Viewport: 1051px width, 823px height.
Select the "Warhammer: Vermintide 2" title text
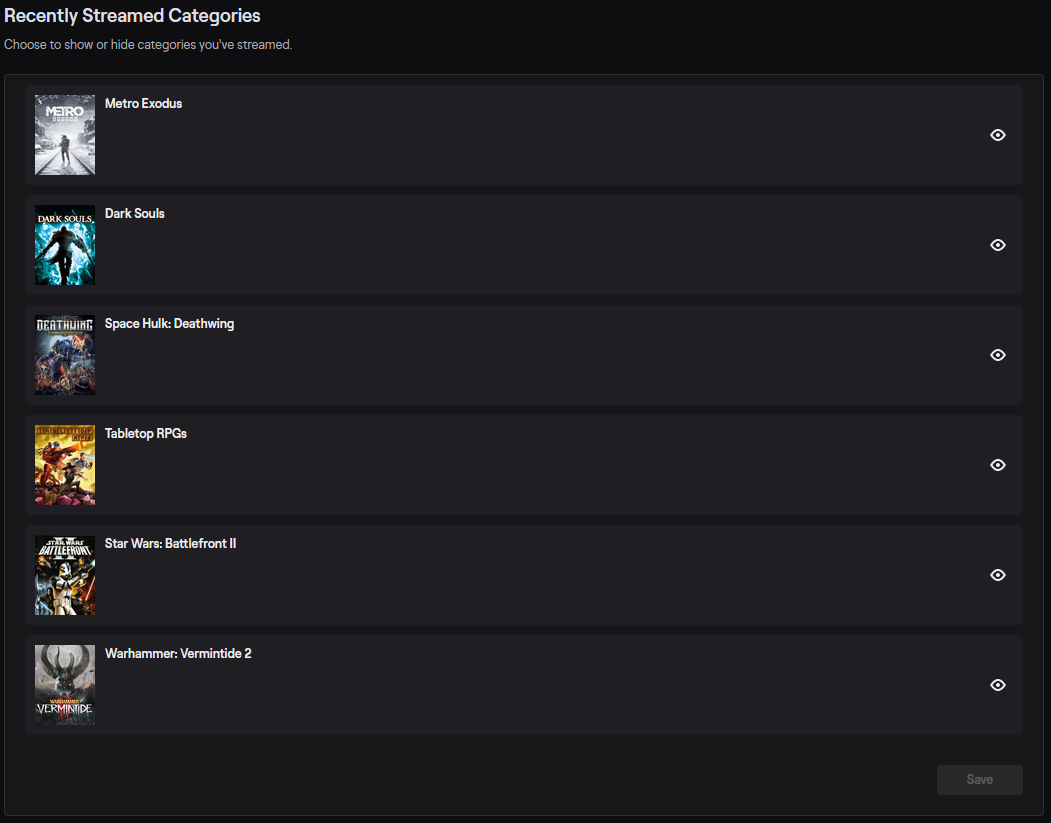click(178, 653)
